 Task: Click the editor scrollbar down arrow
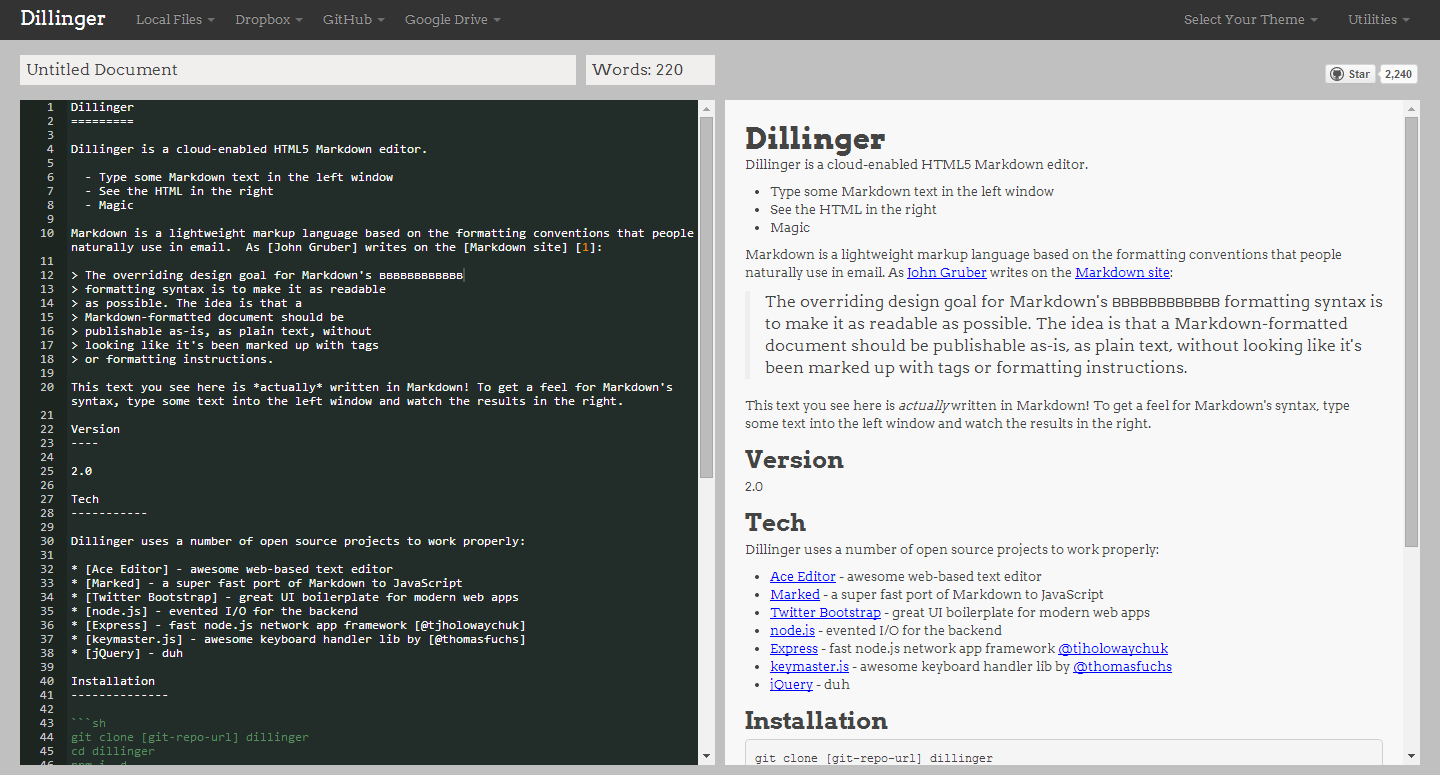[706, 756]
